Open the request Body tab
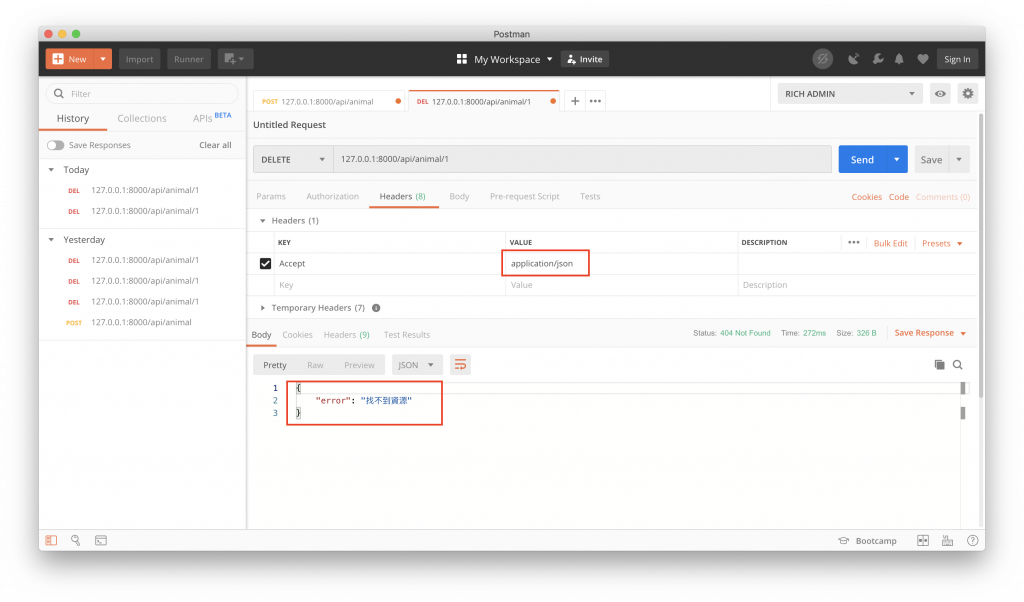Screen dimensions: 1024x602 459,196
